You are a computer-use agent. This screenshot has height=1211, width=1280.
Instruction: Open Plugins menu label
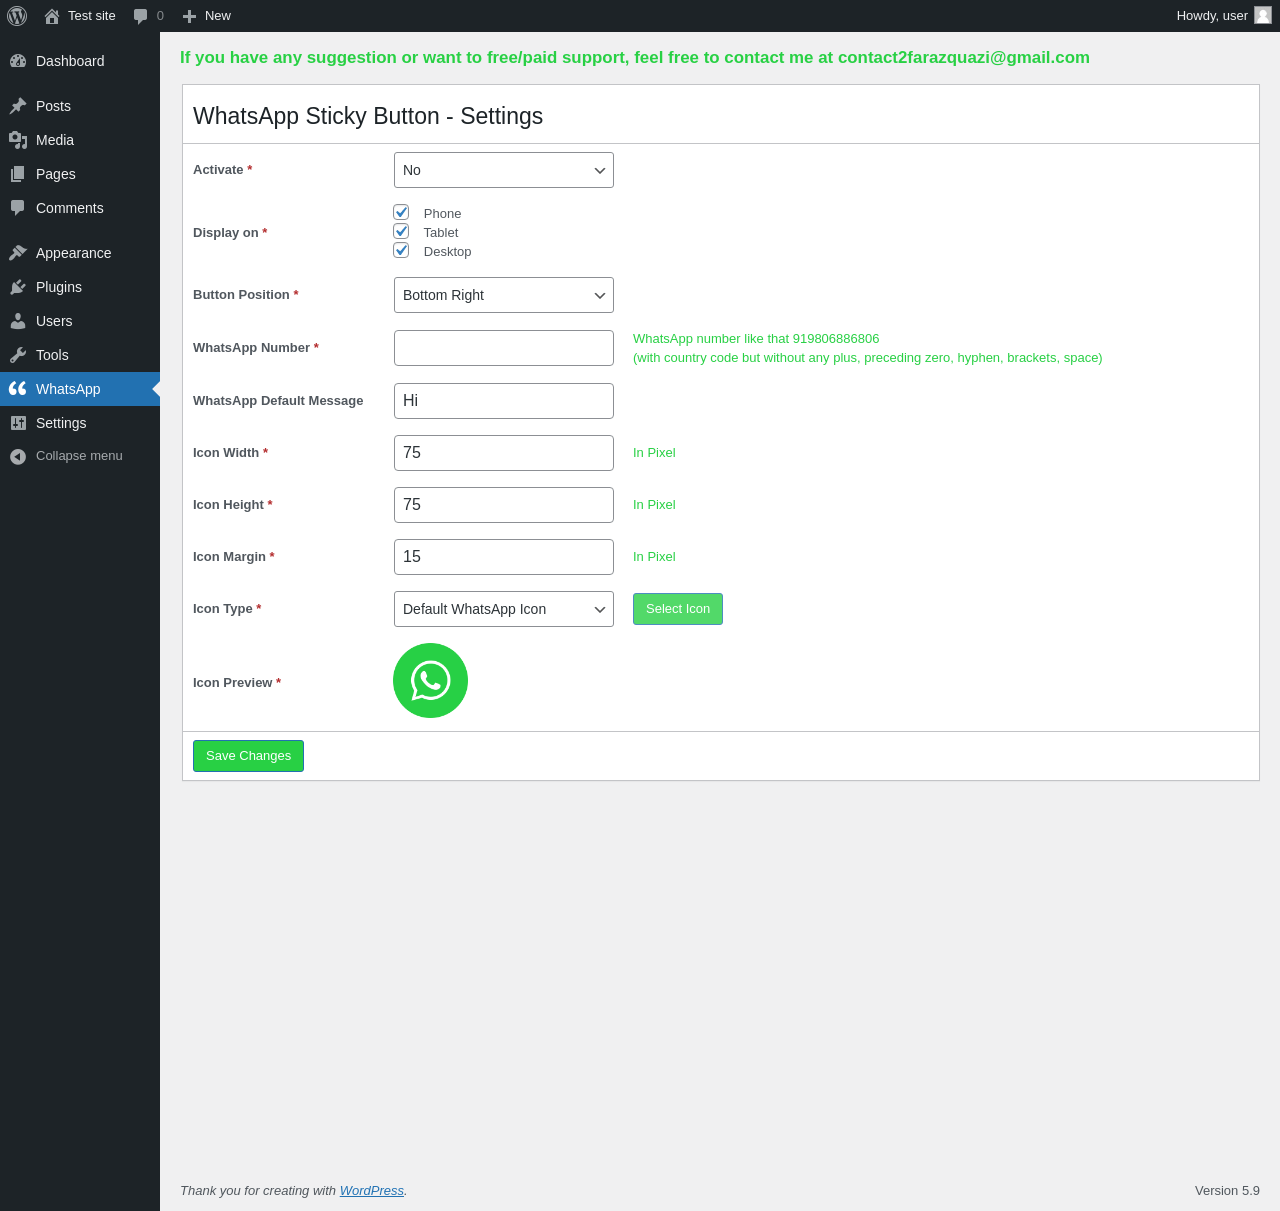(x=59, y=287)
